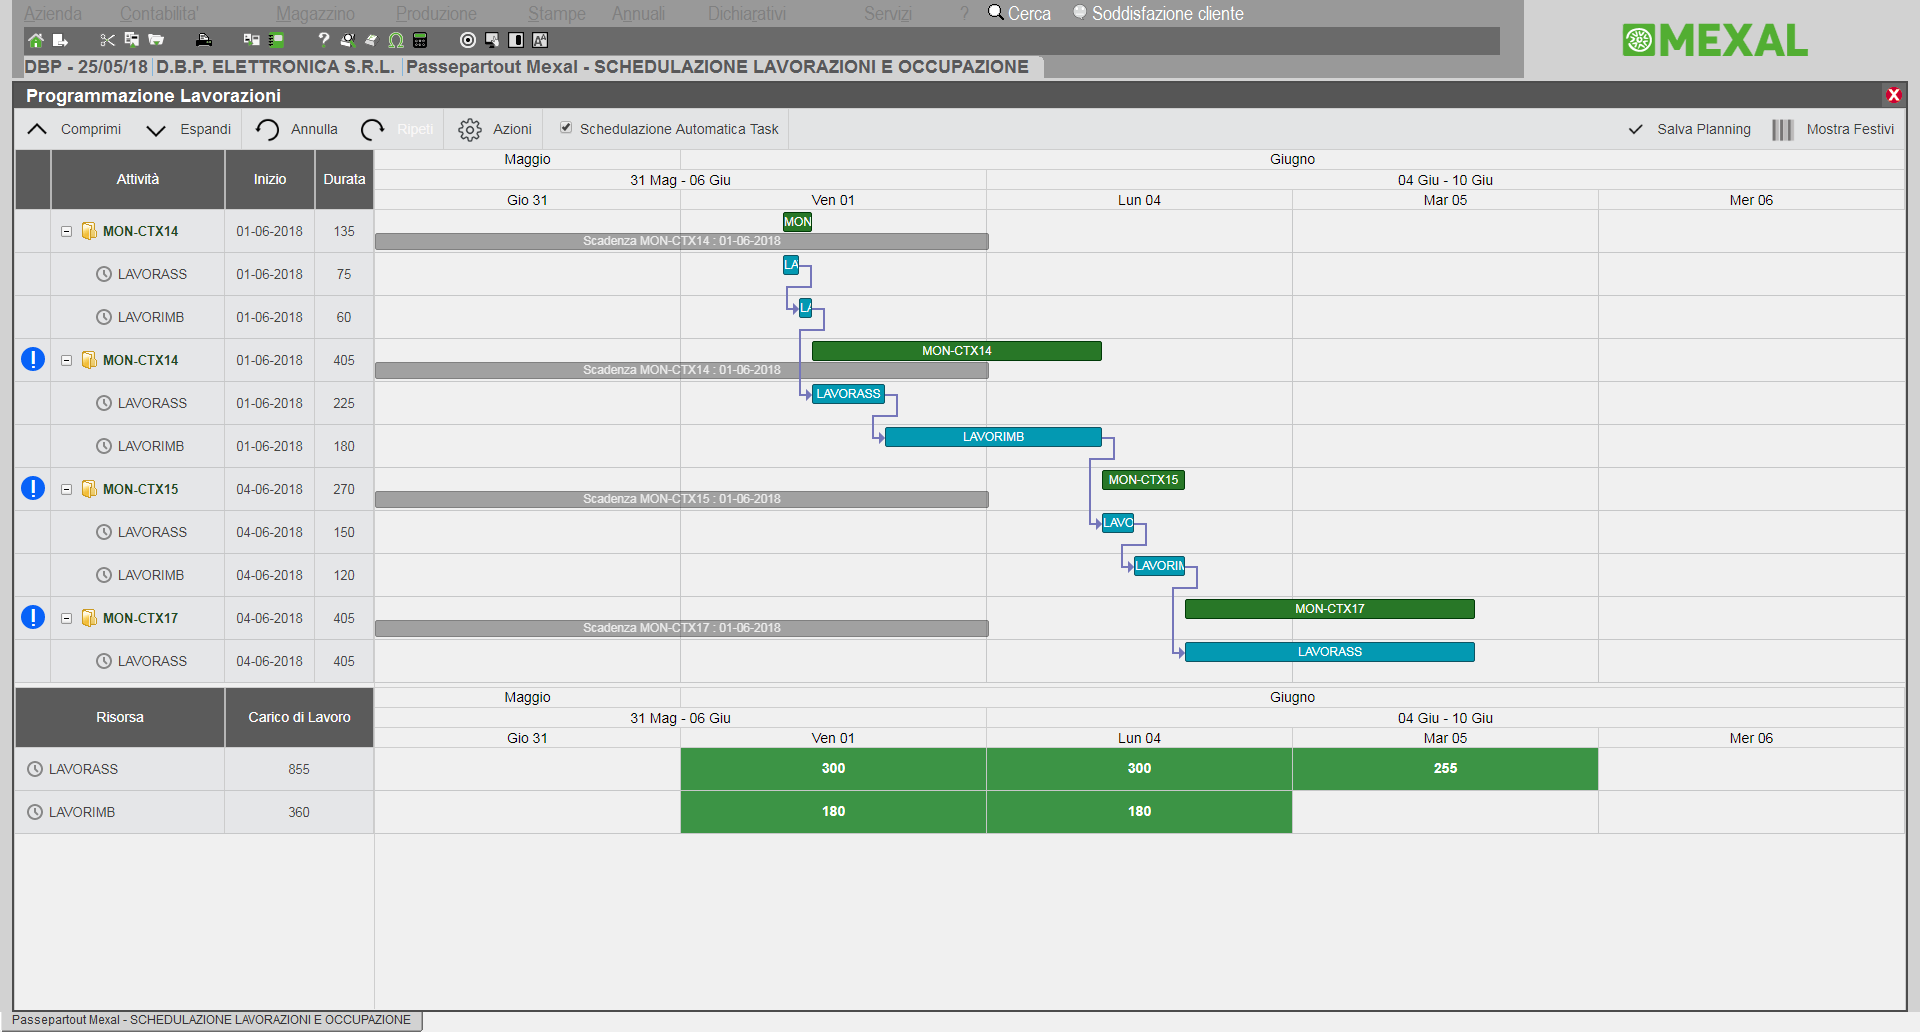This screenshot has width=1920, height=1032.
Task: Click the scissors cut icon
Action: 107,40
